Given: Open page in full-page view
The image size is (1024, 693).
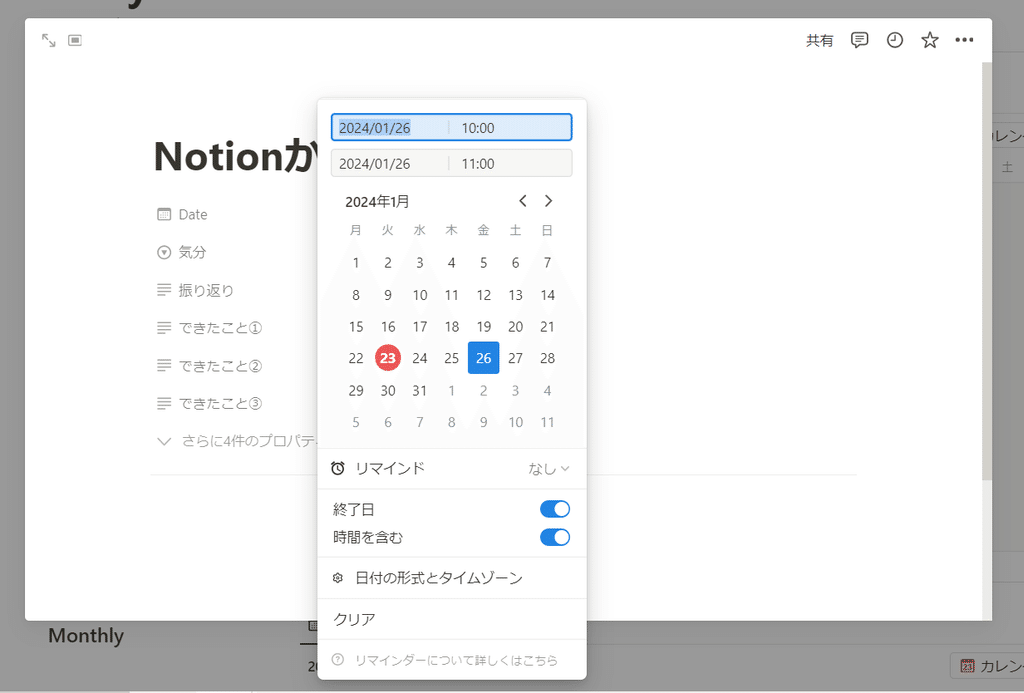Looking at the screenshot, I should (x=48, y=40).
